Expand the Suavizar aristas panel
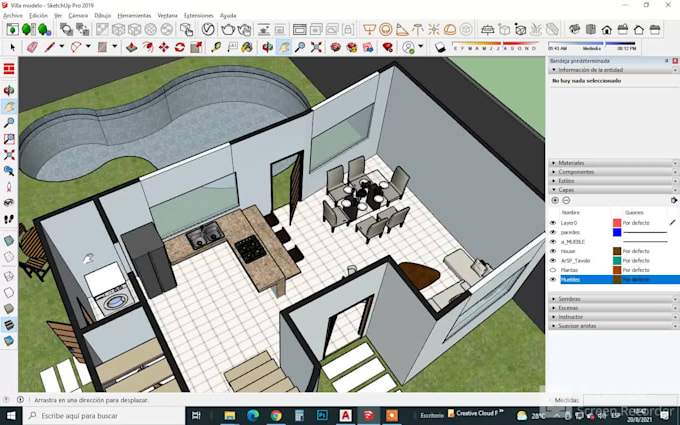Viewport: 680px width, 425px height. (x=614, y=326)
